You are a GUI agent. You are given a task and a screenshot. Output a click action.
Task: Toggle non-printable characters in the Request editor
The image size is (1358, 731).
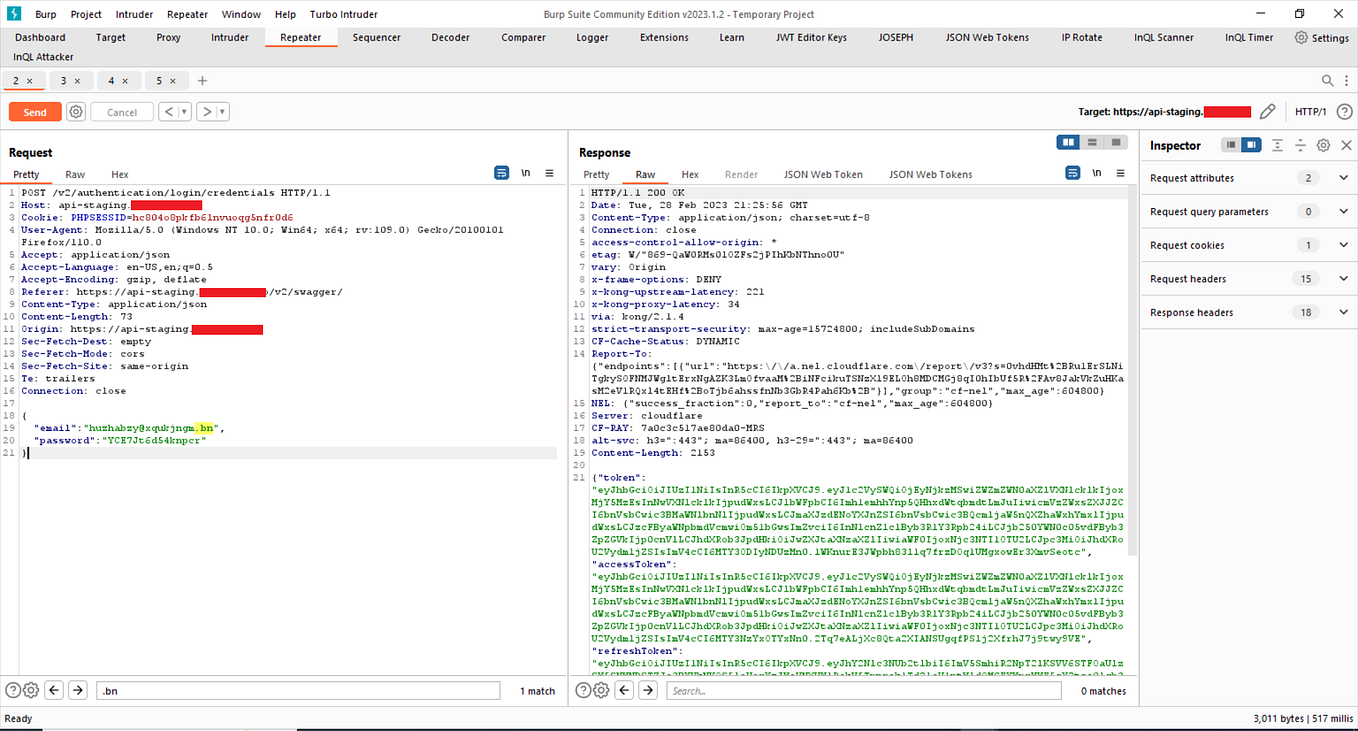click(x=525, y=172)
